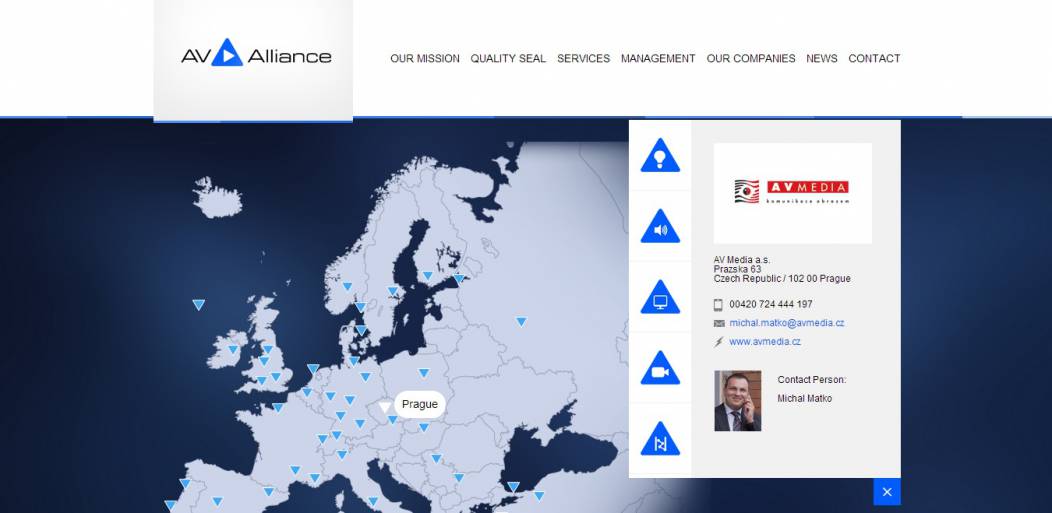Go to Services menu item
The height and width of the screenshot is (513, 1052).
(x=583, y=58)
